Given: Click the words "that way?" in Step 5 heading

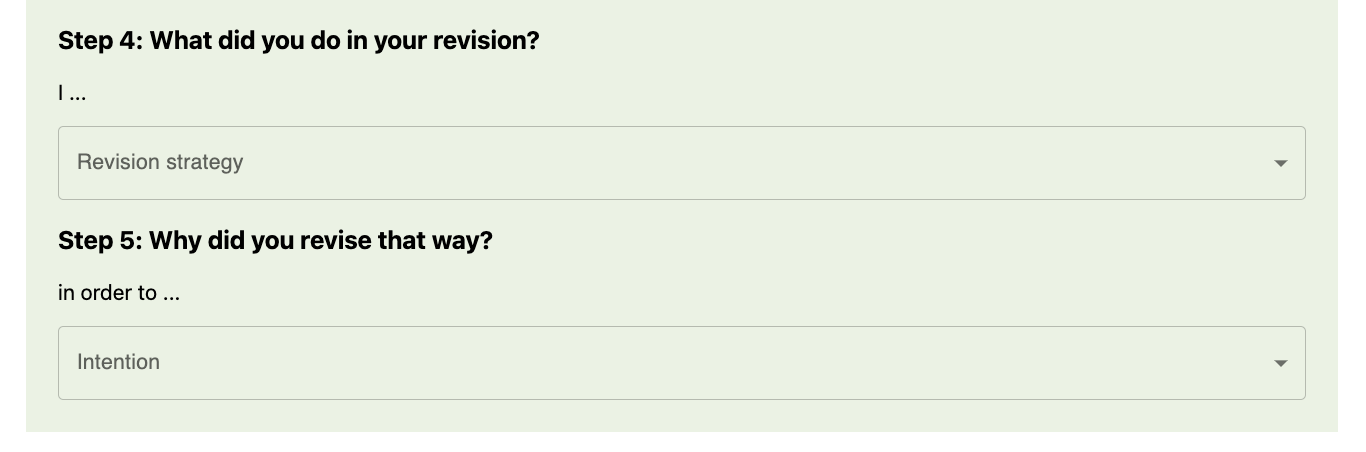Looking at the screenshot, I should (435, 241).
